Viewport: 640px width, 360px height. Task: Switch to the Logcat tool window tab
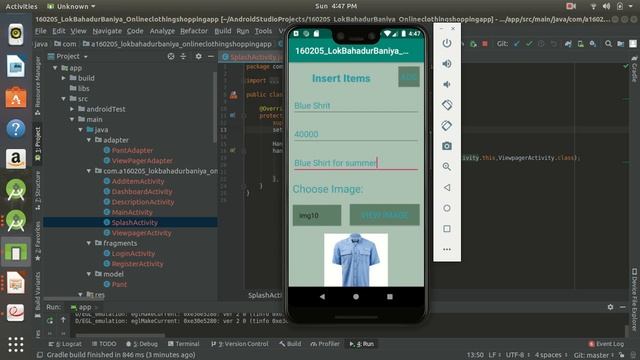[x=65, y=344]
